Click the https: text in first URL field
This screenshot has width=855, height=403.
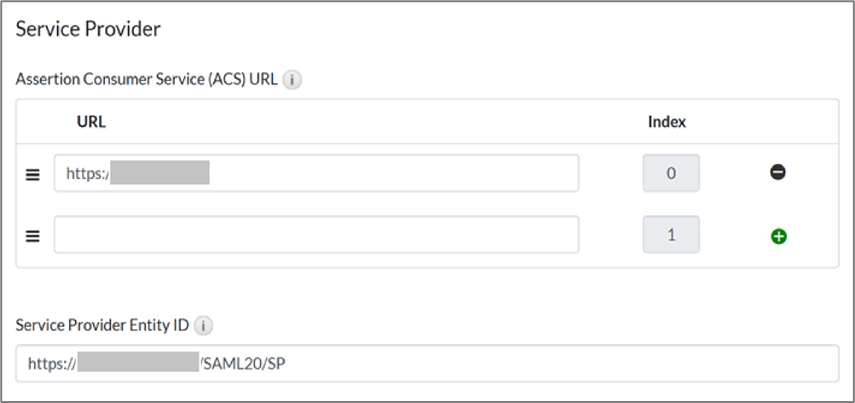(x=87, y=173)
